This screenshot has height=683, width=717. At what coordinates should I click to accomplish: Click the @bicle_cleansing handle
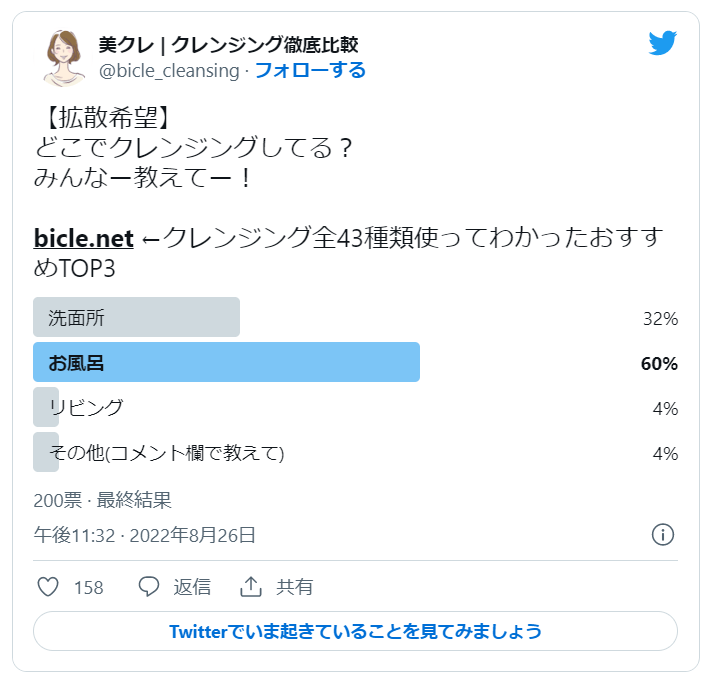click(x=169, y=71)
